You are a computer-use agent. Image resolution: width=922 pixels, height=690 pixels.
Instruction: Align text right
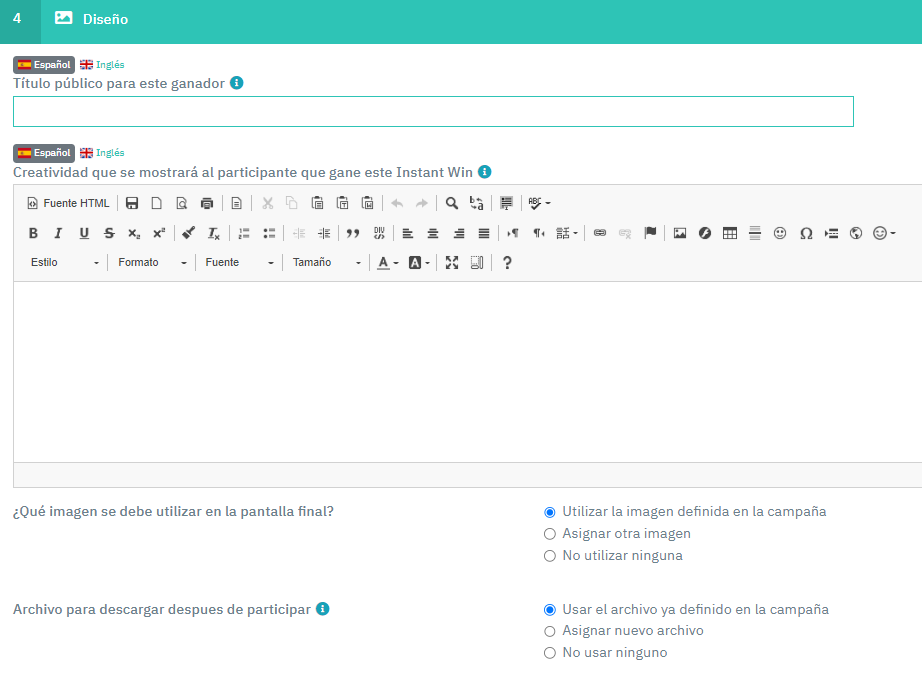click(459, 234)
